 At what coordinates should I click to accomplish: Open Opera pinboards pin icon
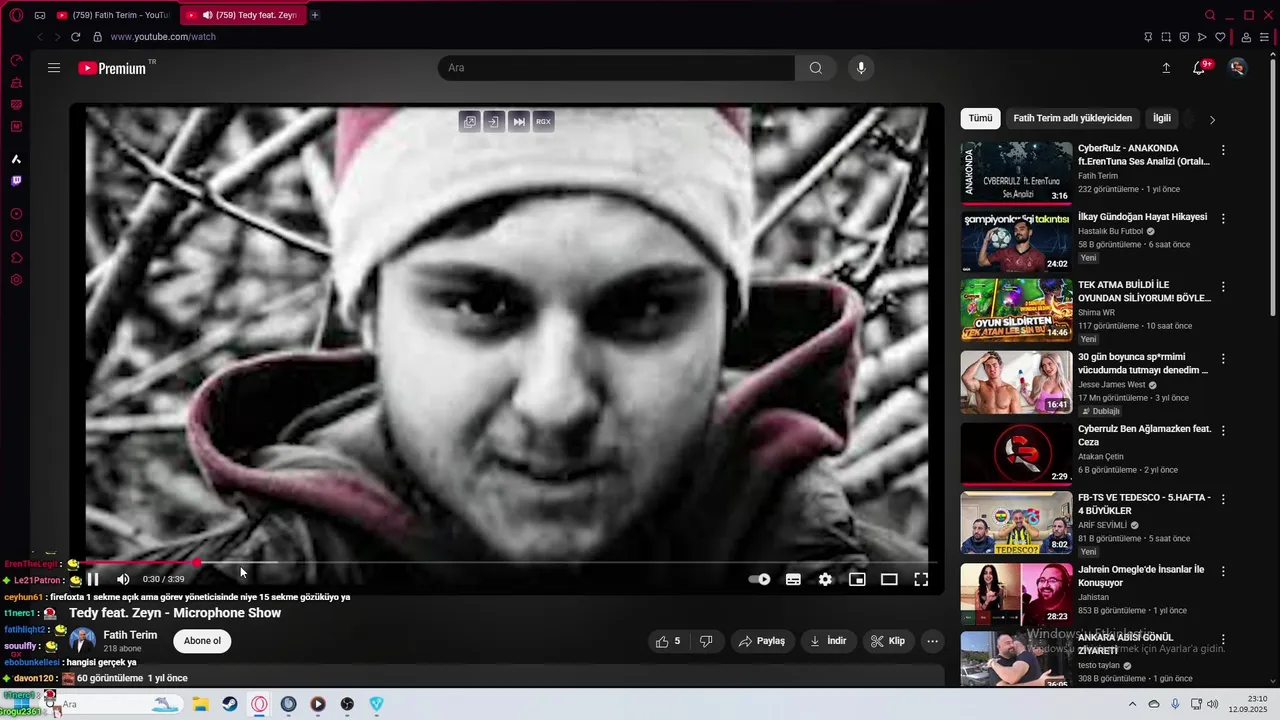(x=1148, y=37)
